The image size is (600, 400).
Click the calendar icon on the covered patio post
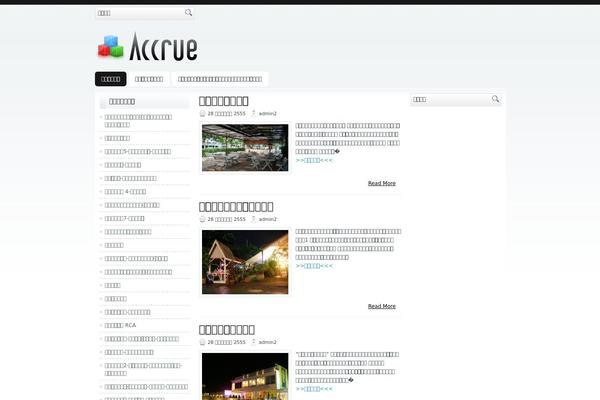pos(202,113)
